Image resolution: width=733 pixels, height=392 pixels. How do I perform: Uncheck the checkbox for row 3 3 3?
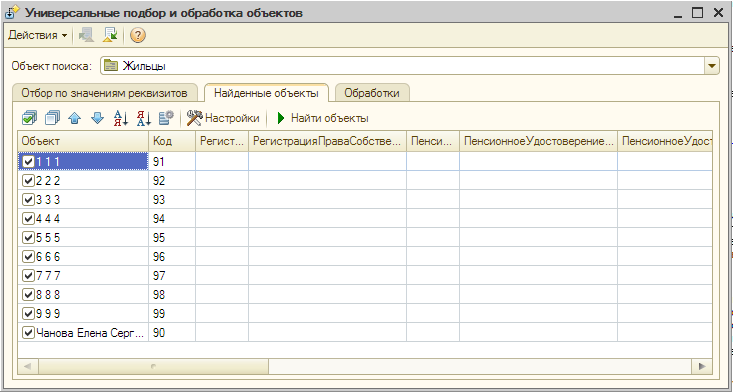pyautogui.click(x=29, y=200)
